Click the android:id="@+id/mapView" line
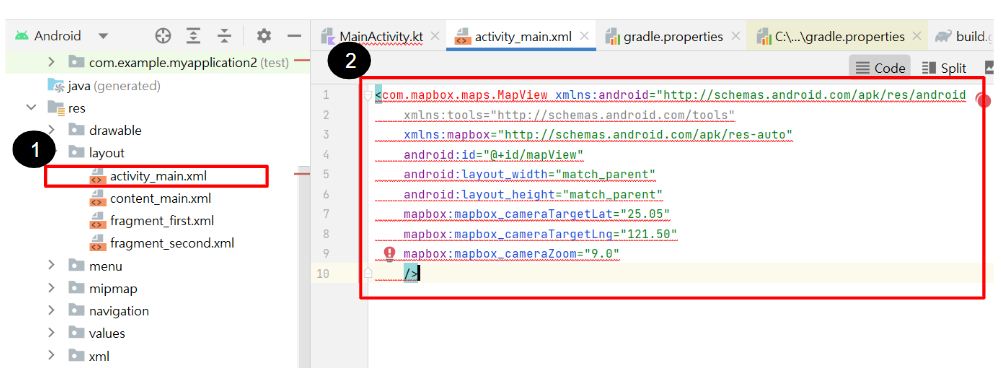Screen dimensions: 1001x368 [493, 155]
